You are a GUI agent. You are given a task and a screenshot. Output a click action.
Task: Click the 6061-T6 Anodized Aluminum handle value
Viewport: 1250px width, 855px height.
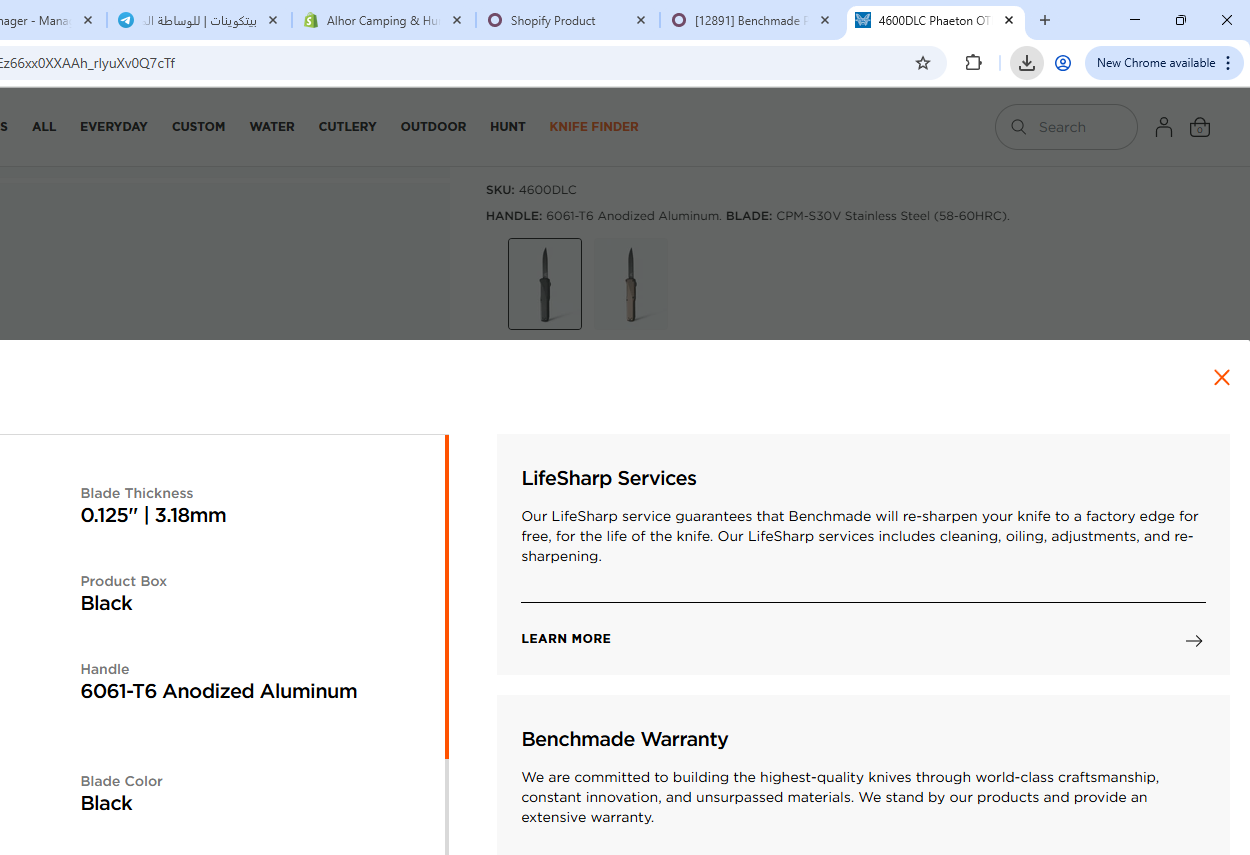tap(219, 691)
